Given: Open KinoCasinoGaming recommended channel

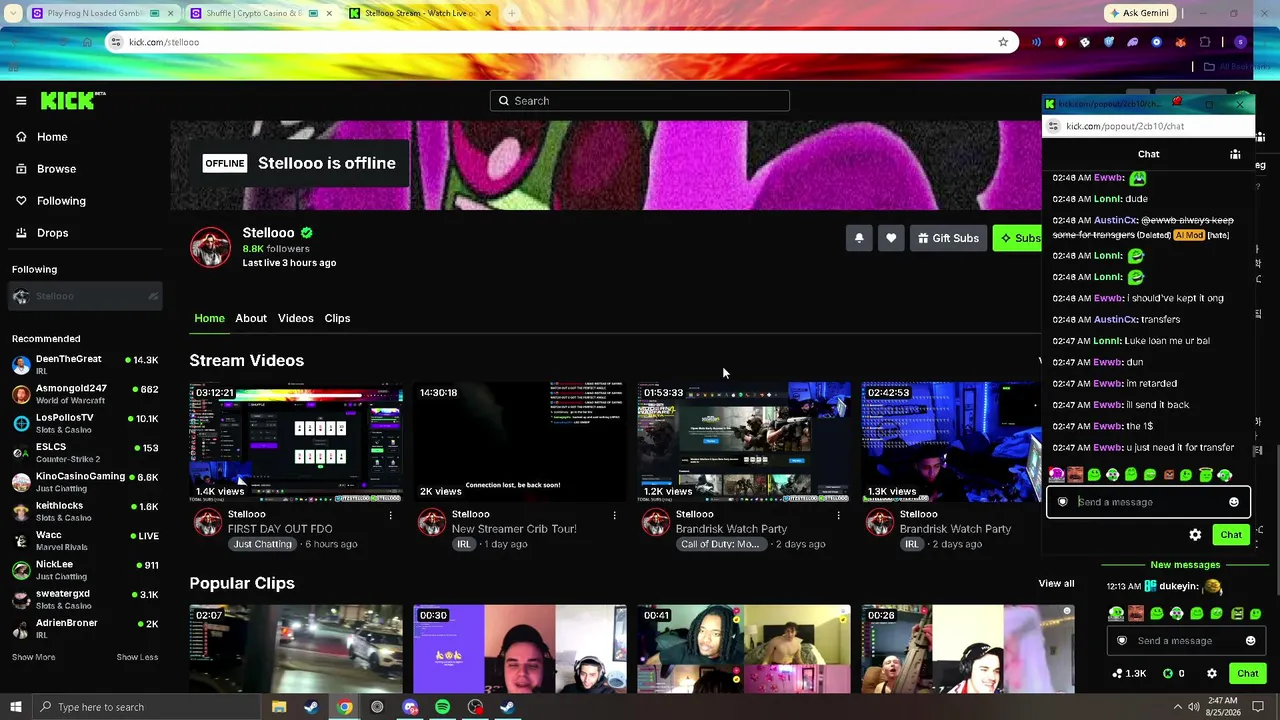Looking at the screenshot, I should 85,482.
